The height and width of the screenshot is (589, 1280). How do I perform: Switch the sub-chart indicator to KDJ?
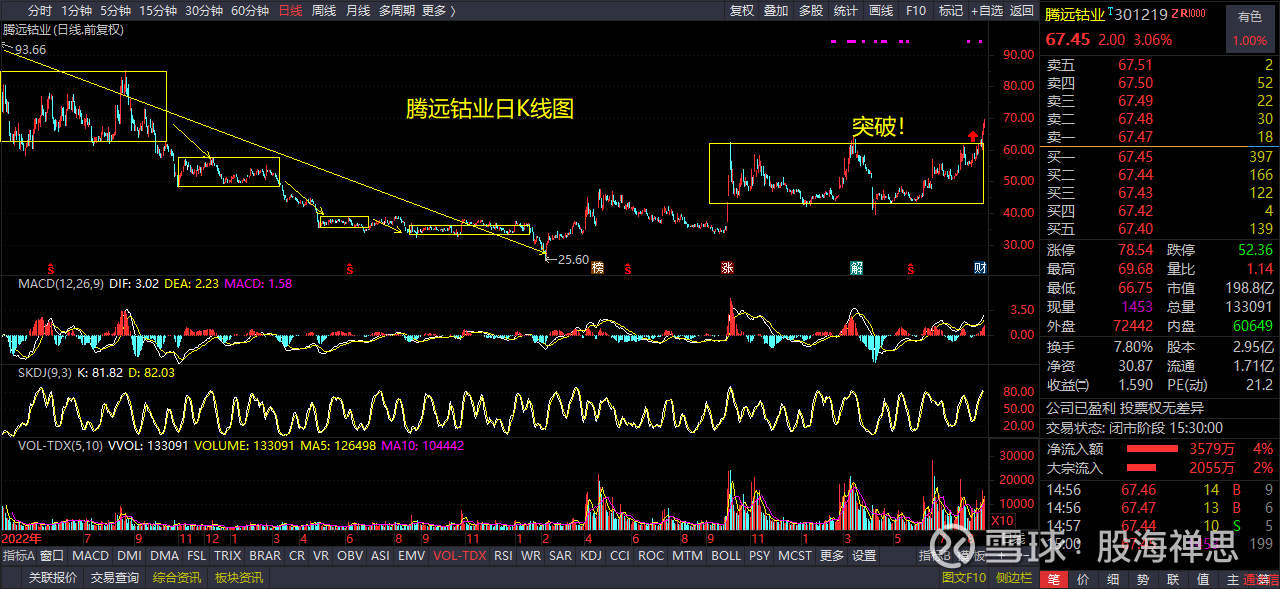click(x=591, y=556)
